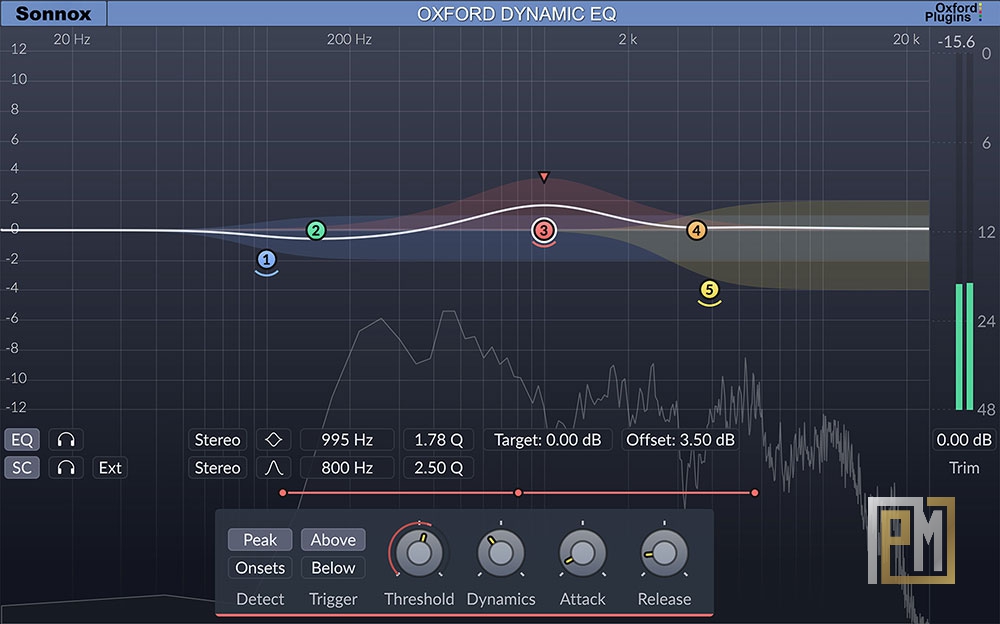Click the -15.6 peak level readout
Screen dimensions: 1000x624
pyautogui.click(x=956, y=42)
